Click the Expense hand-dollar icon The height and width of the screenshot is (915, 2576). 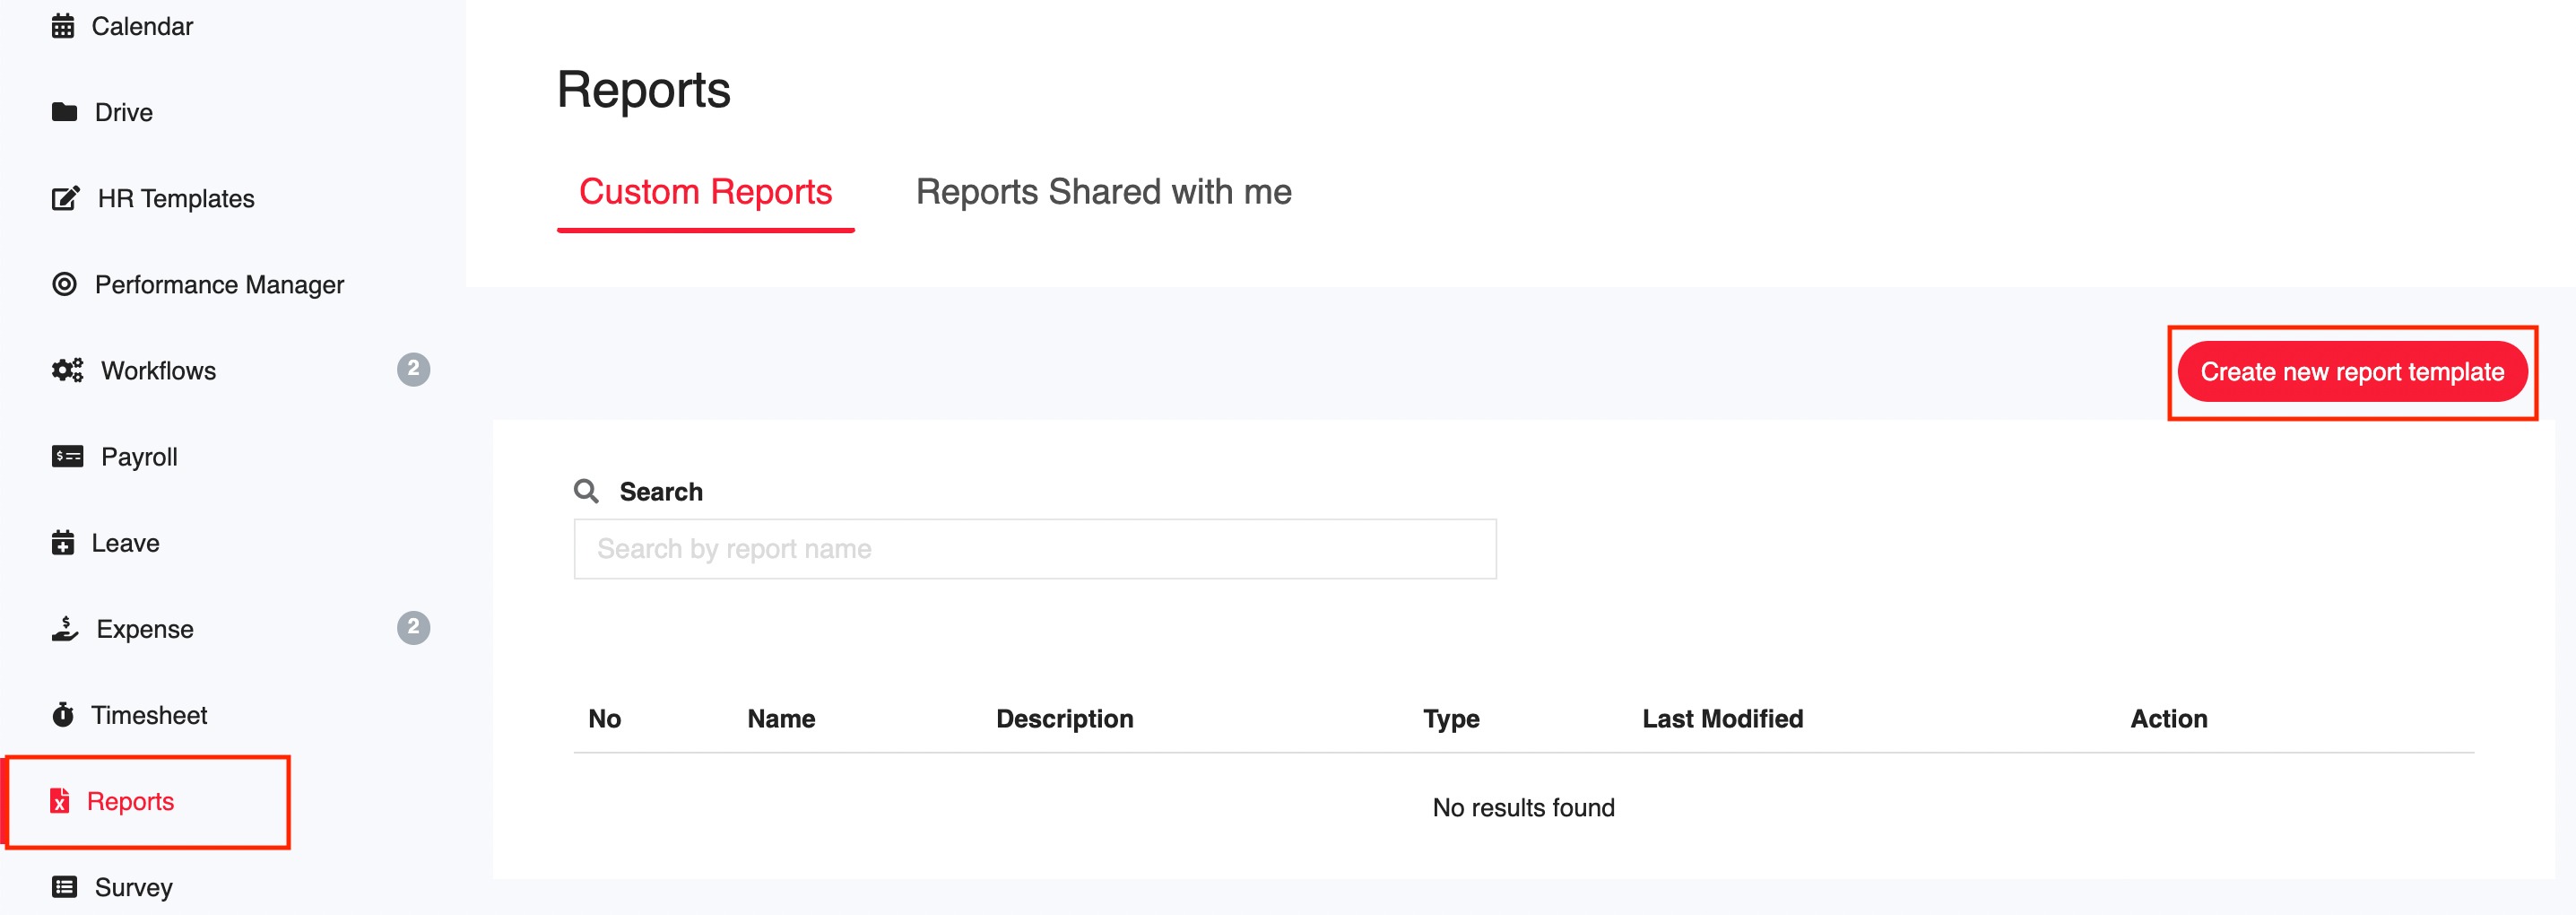pos(65,628)
